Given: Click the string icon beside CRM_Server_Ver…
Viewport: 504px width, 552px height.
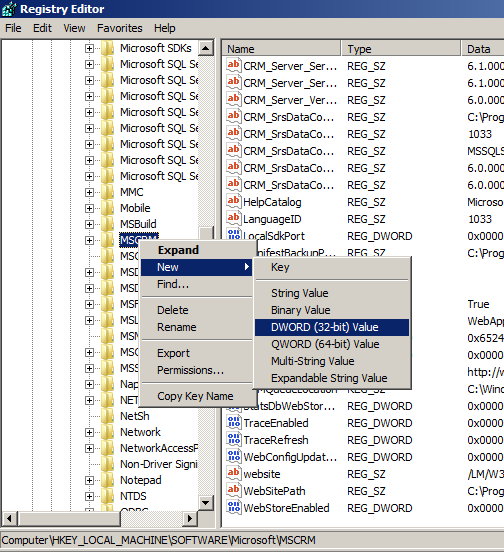Looking at the screenshot, I should (234, 100).
